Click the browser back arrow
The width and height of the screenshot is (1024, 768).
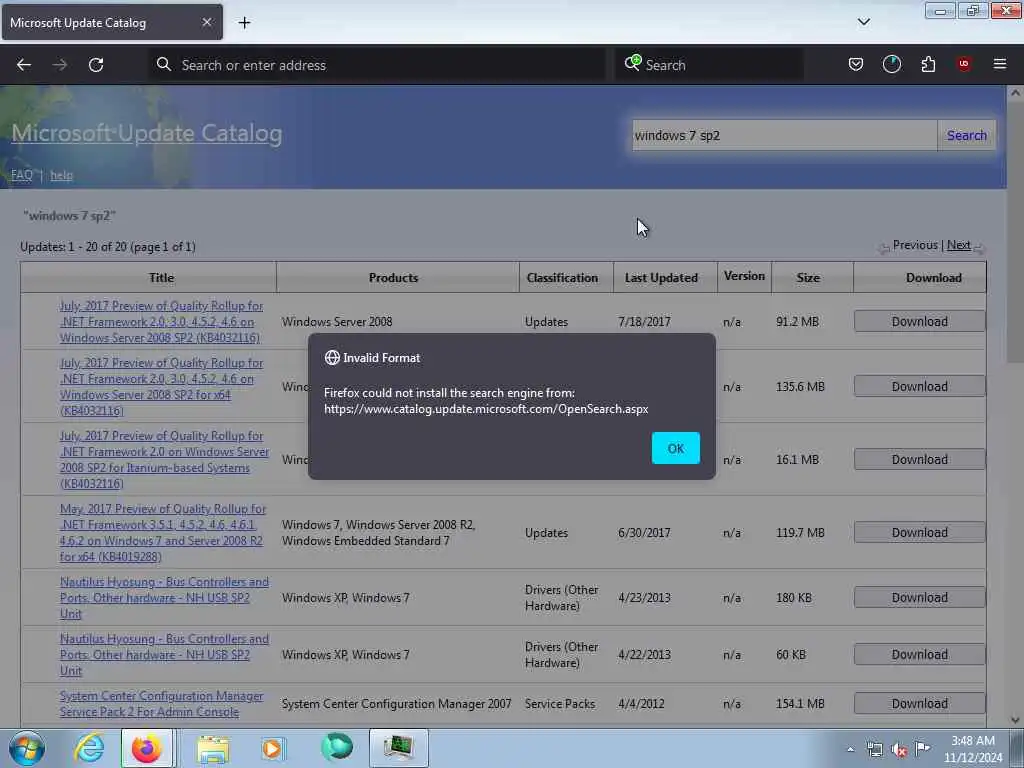point(24,65)
